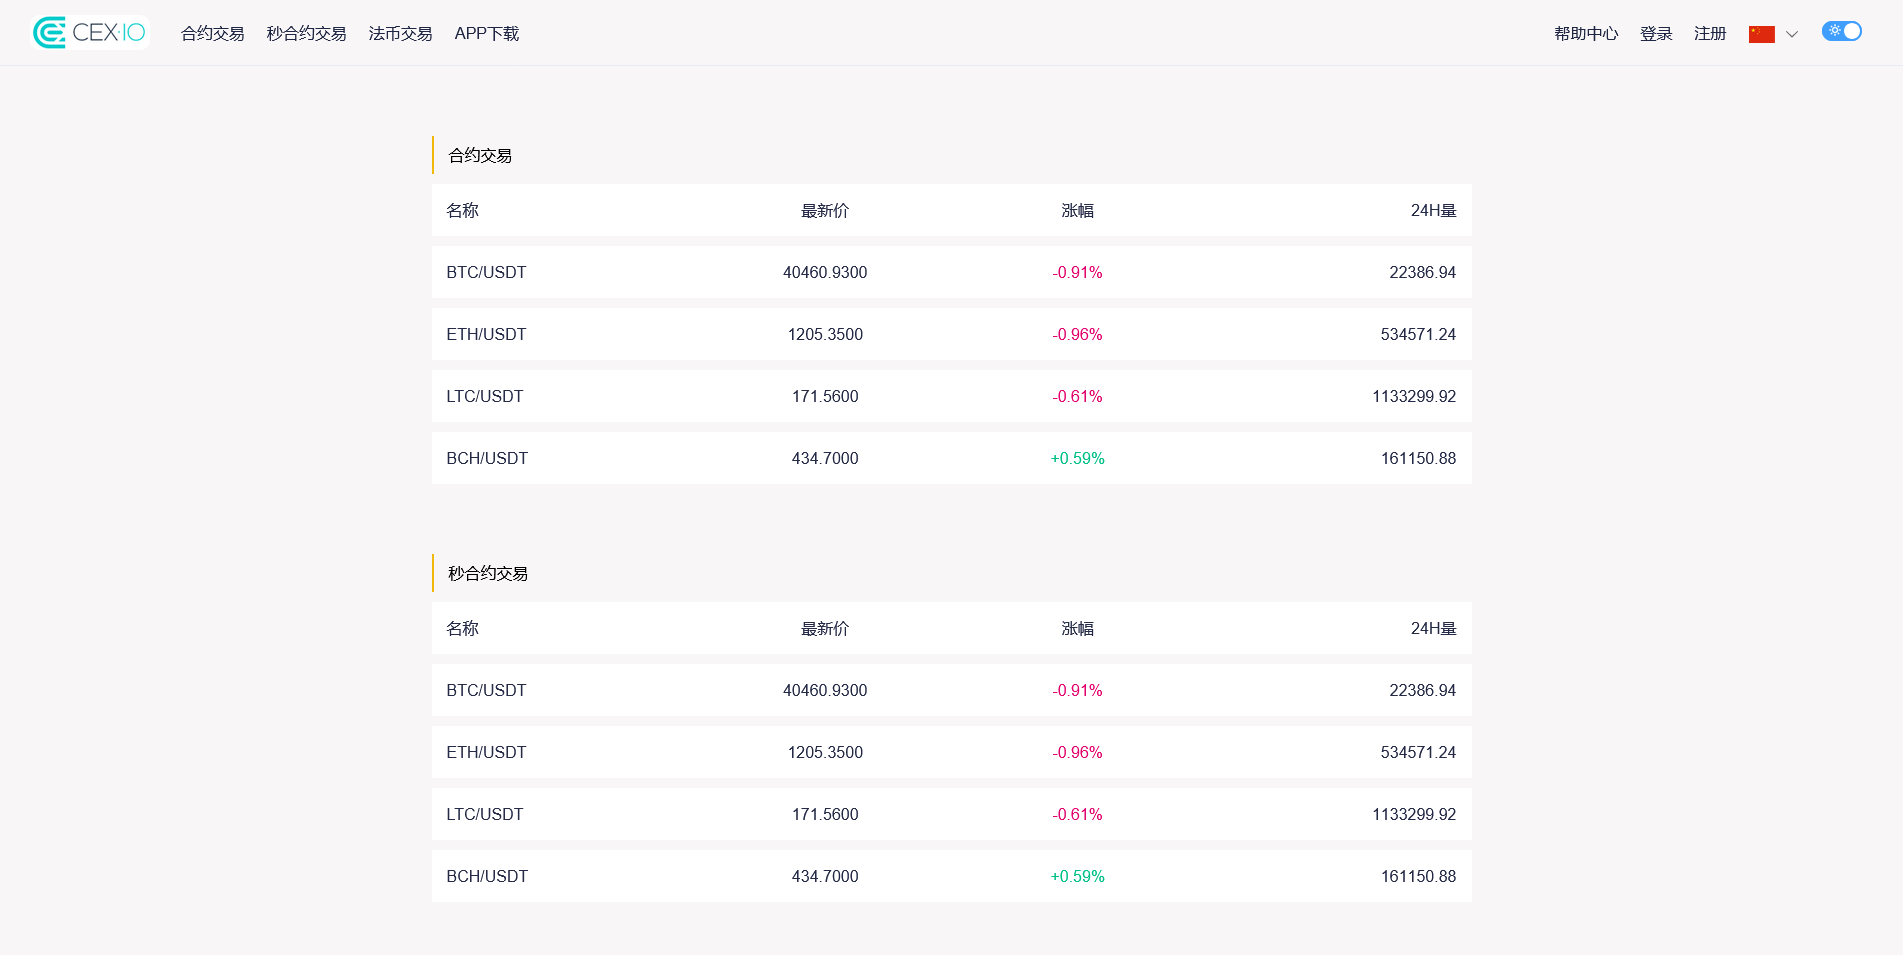Viewport: 1903px width, 955px height.
Task: Open the APP下载 link
Action: click(487, 34)
